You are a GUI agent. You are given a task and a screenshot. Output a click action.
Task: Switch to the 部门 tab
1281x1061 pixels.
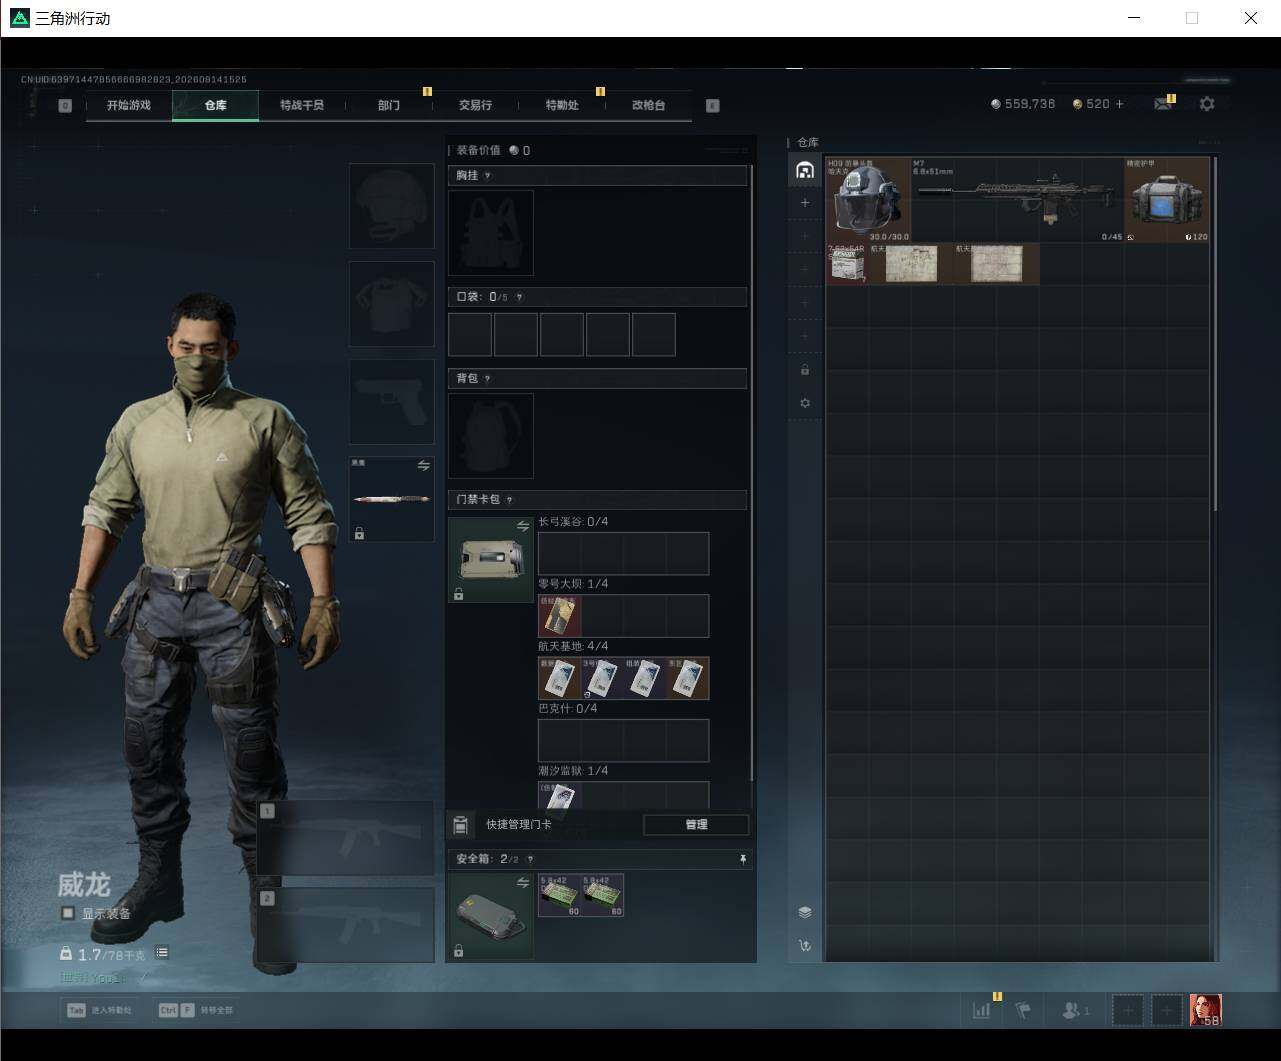tap(389, 105)
